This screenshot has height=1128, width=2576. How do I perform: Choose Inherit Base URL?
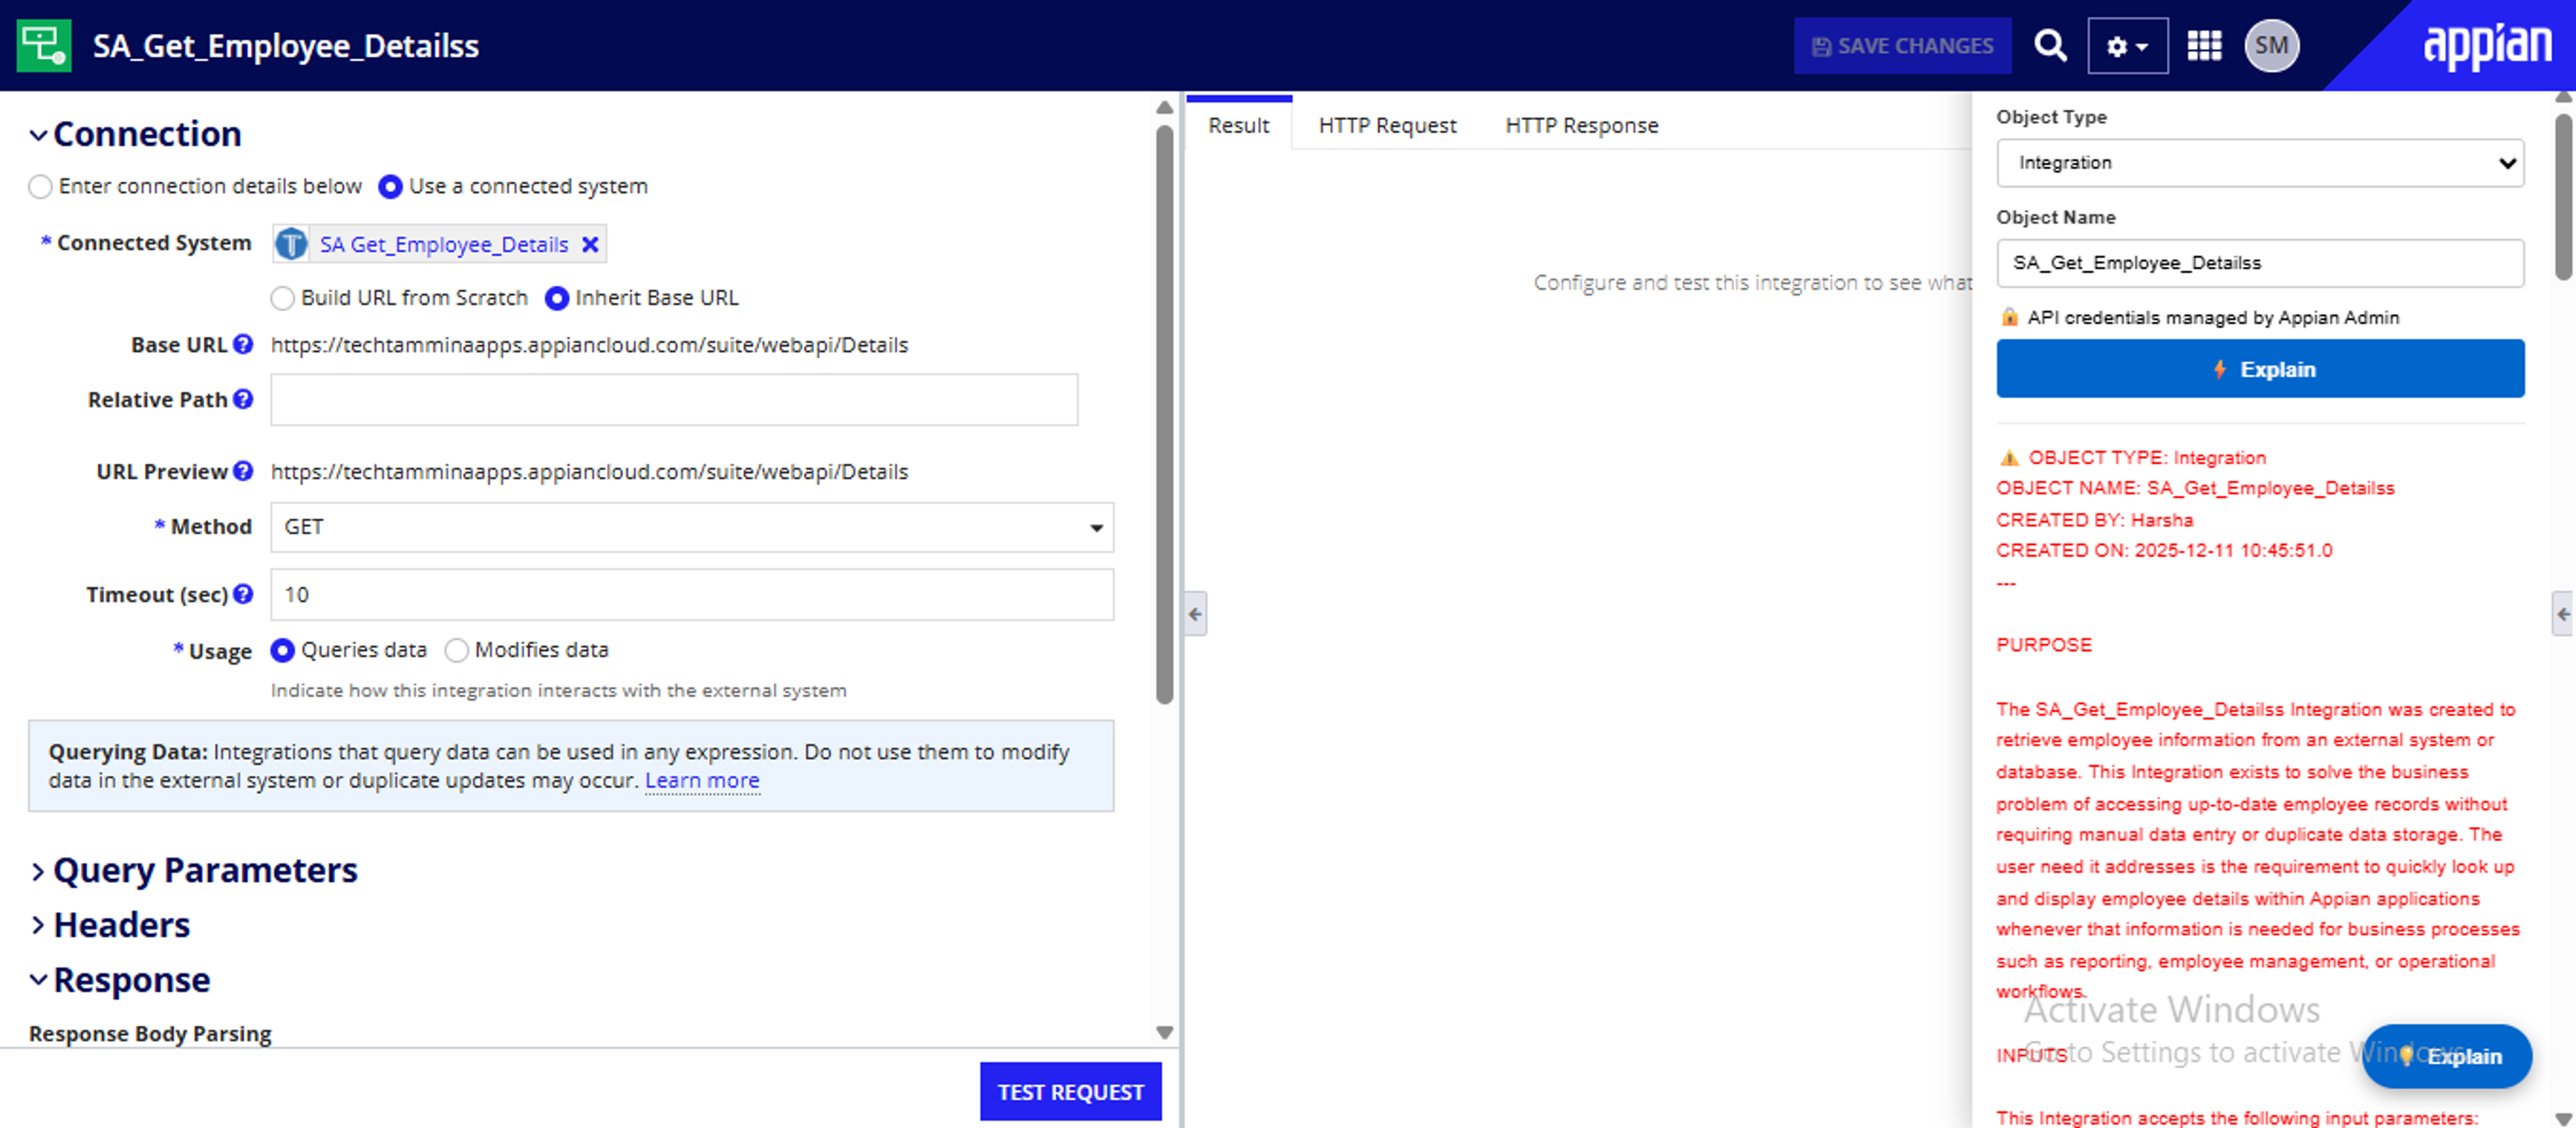point(556,298)
